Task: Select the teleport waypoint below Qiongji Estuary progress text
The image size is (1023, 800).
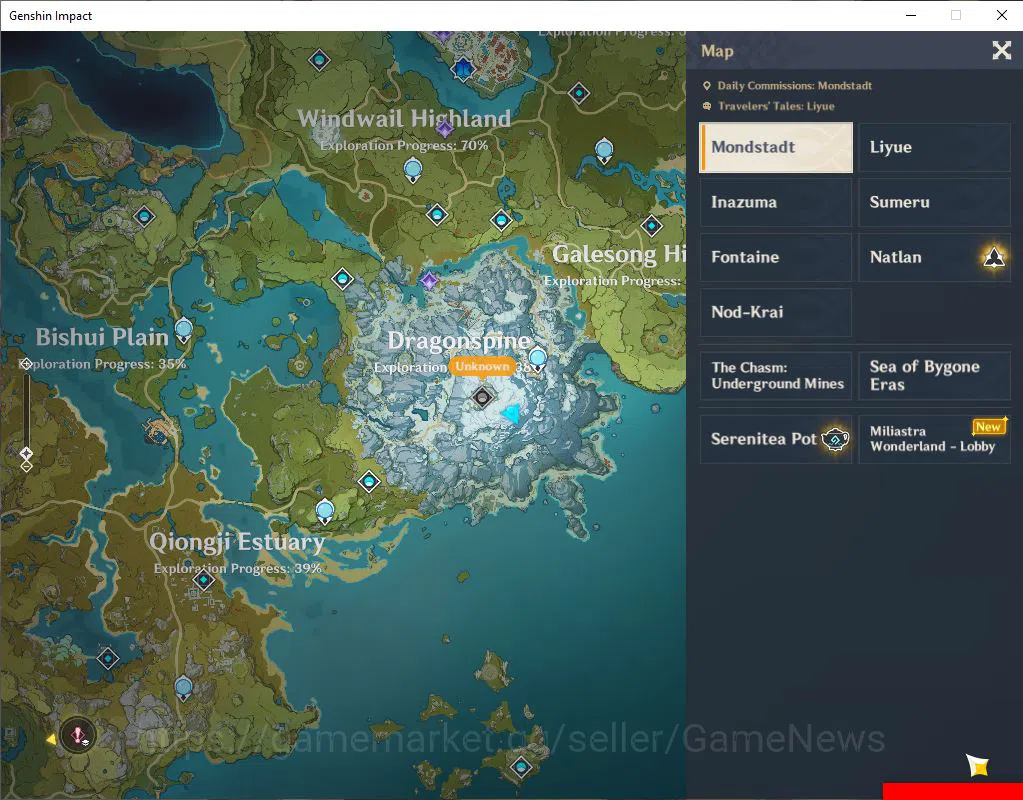Action: pyautogui.click(x=204, y=579)
